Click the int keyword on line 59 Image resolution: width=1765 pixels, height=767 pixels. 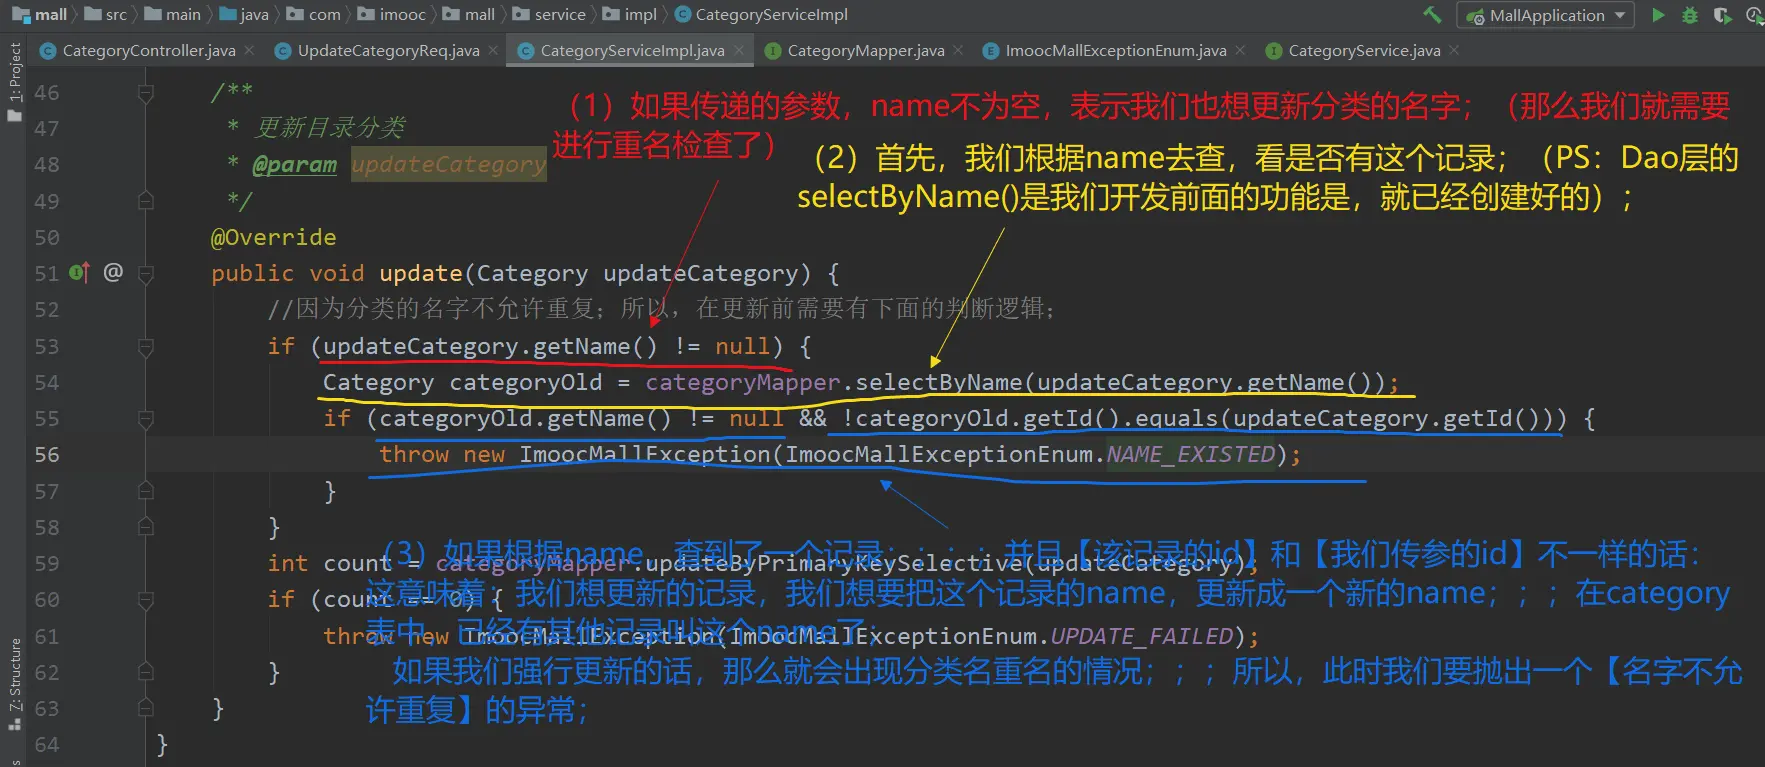(288, 563)
